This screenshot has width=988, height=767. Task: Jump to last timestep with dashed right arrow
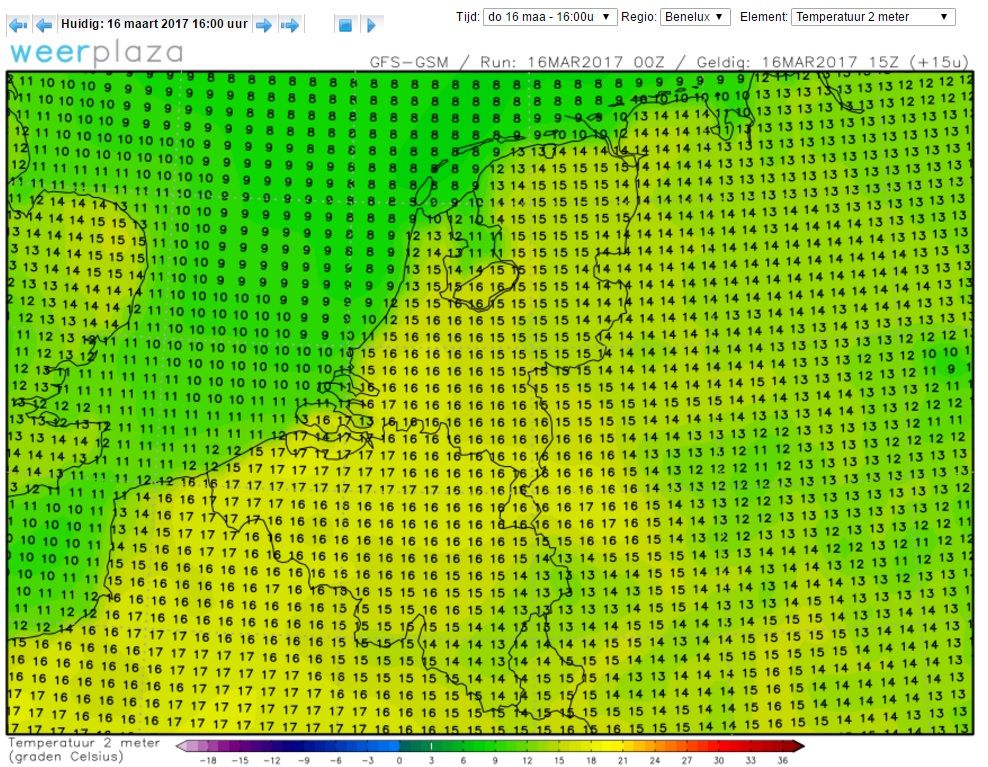pyautogui.click(x=289, y=25)
